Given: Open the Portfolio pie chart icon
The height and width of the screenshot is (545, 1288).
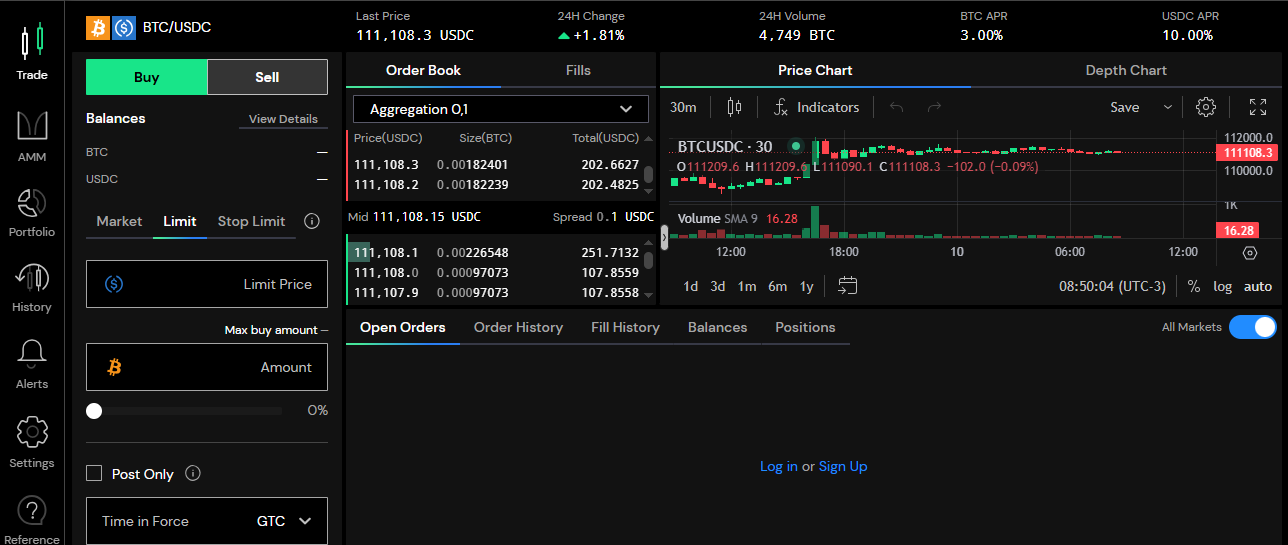Looking at the screenshot, I should click(32, 204).
